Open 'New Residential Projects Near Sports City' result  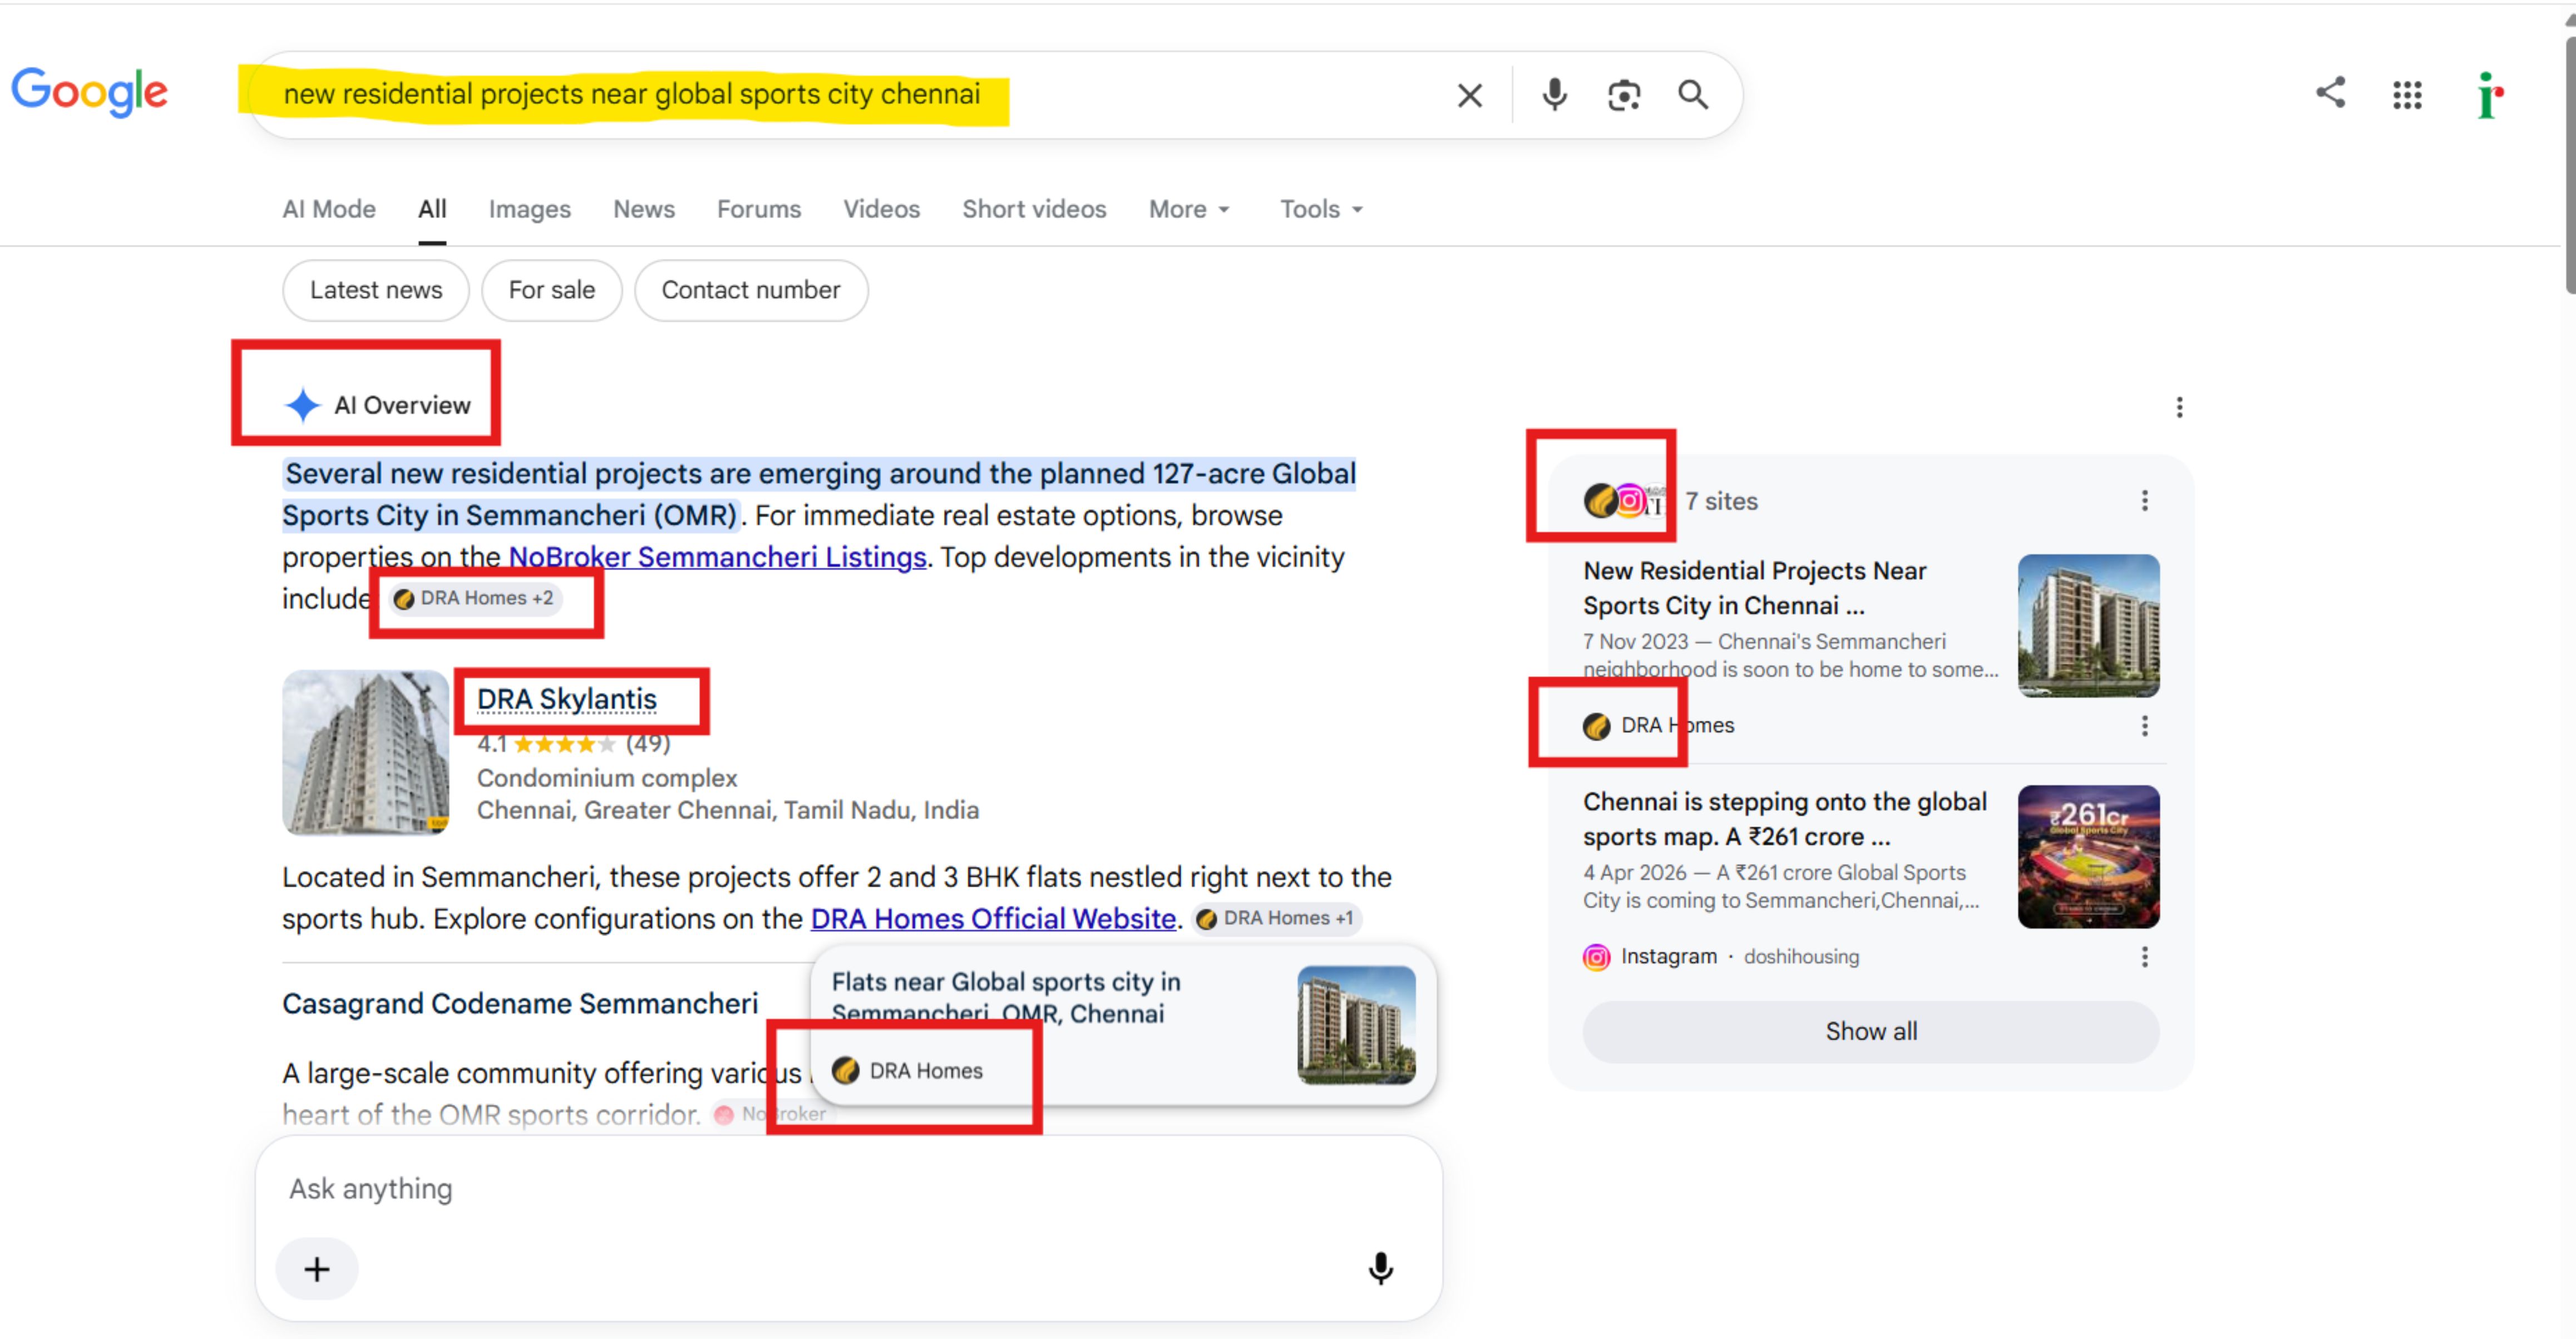click(1754, 588)
